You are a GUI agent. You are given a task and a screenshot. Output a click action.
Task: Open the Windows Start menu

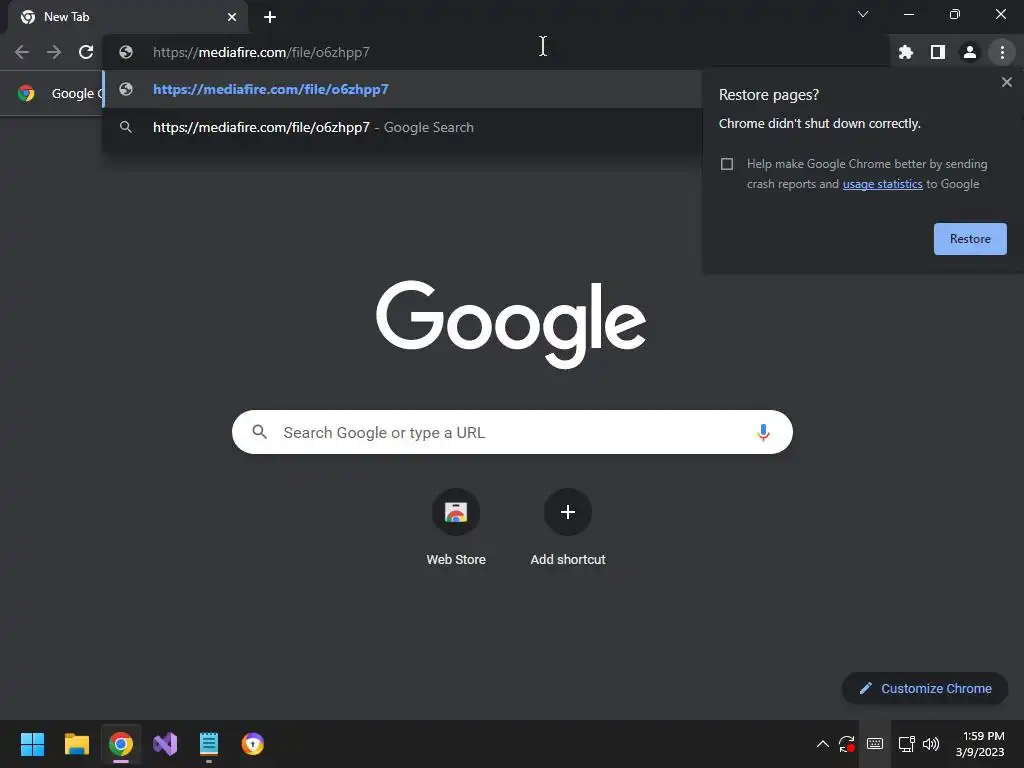(32, 744)
